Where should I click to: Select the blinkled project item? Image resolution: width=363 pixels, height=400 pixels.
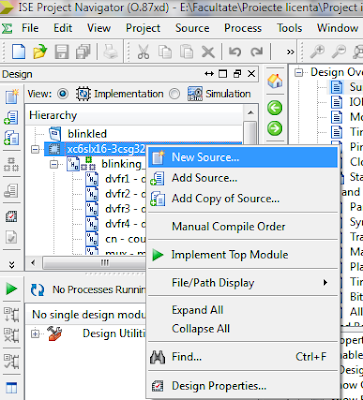point(87,134)
